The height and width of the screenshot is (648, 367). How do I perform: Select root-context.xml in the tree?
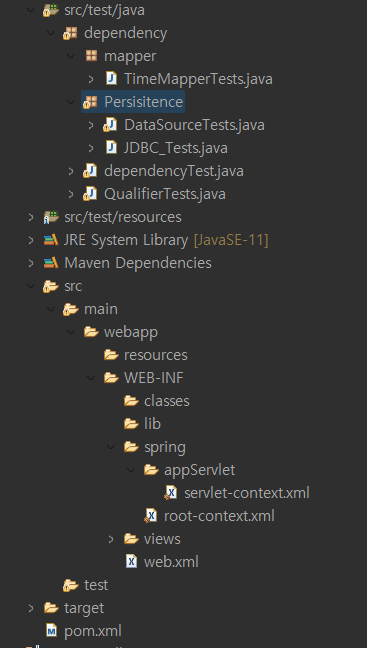click(219, 516)
